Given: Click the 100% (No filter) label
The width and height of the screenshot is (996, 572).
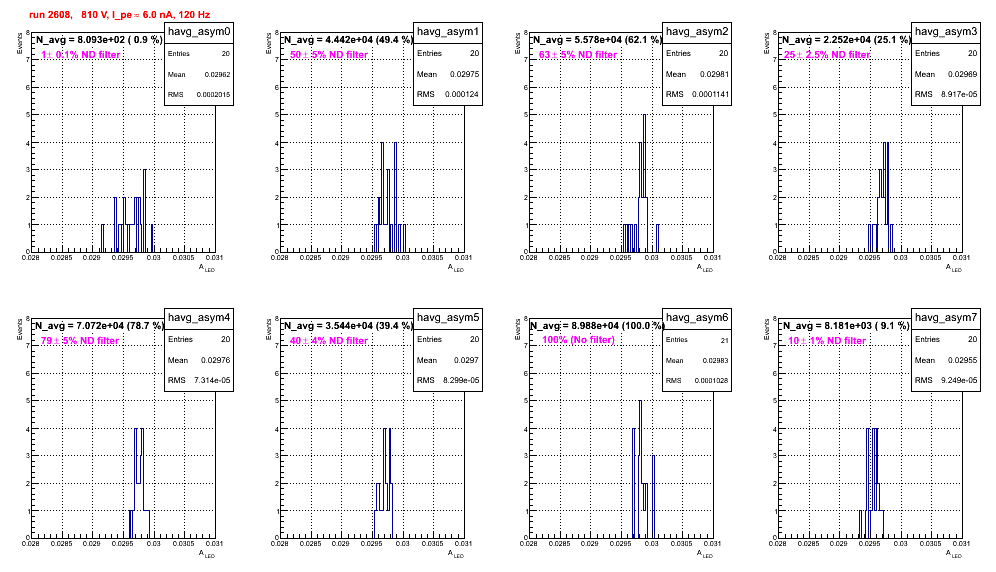Looking at the screenshot, I should coord(578,340).
